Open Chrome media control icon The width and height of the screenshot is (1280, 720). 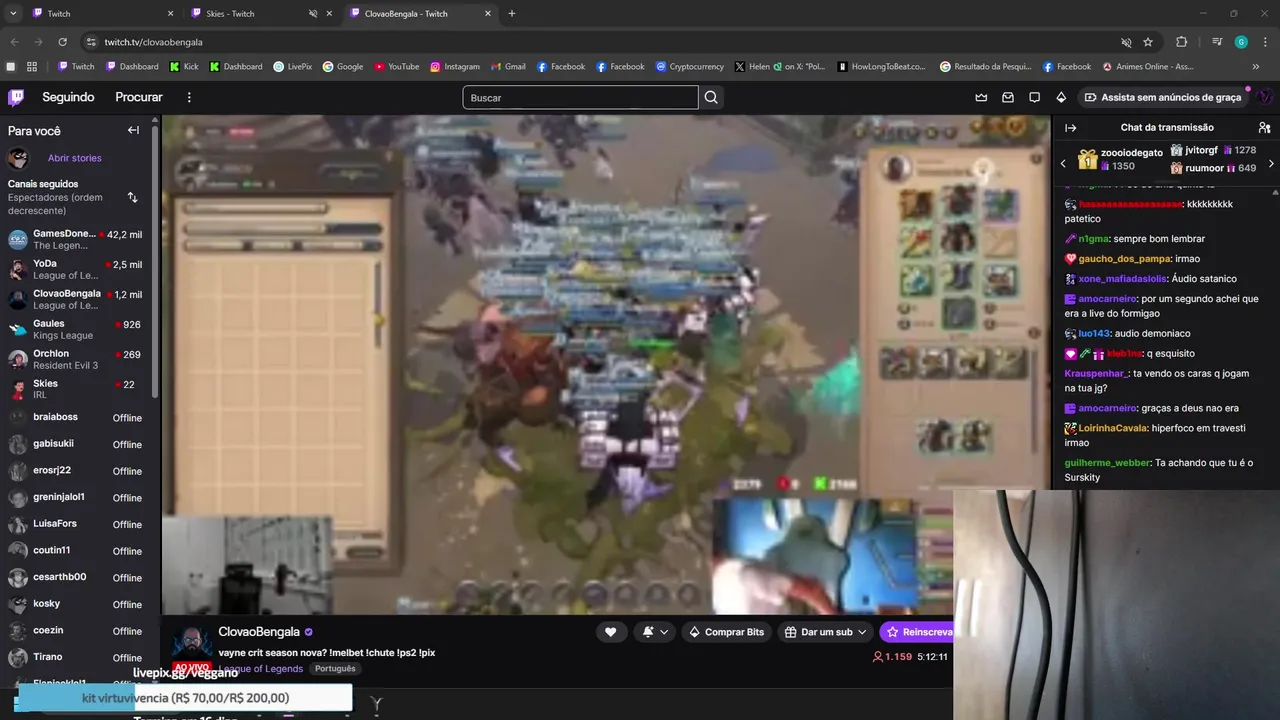(1217, 42)
